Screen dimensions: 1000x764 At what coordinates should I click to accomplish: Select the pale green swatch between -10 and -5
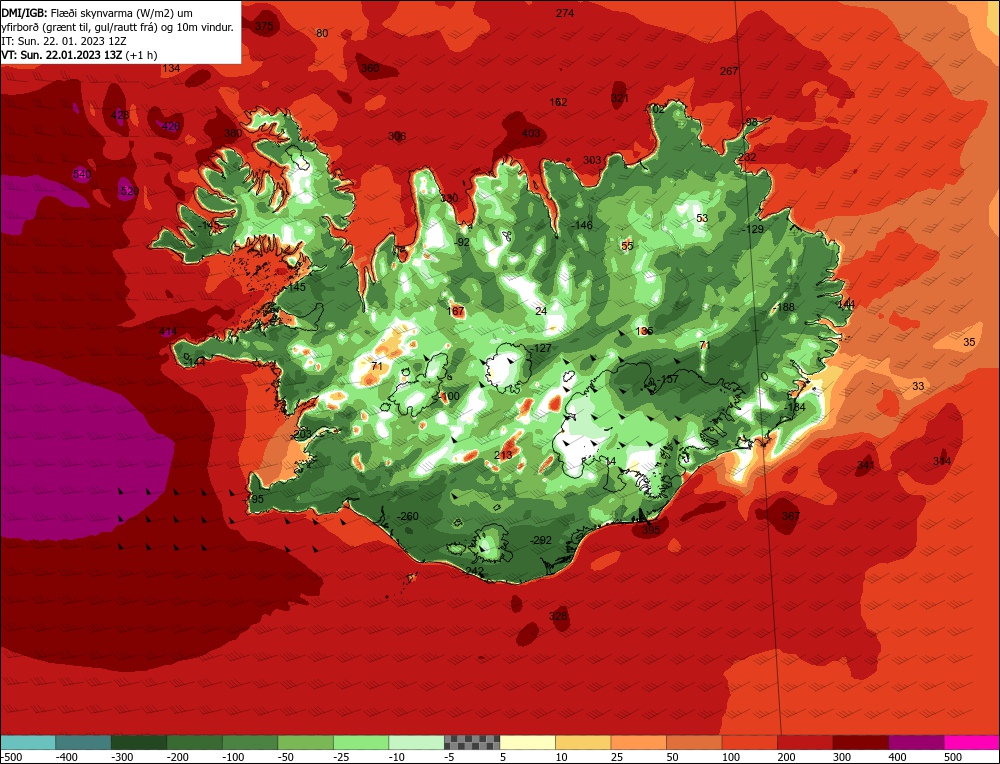coord(416,742)
